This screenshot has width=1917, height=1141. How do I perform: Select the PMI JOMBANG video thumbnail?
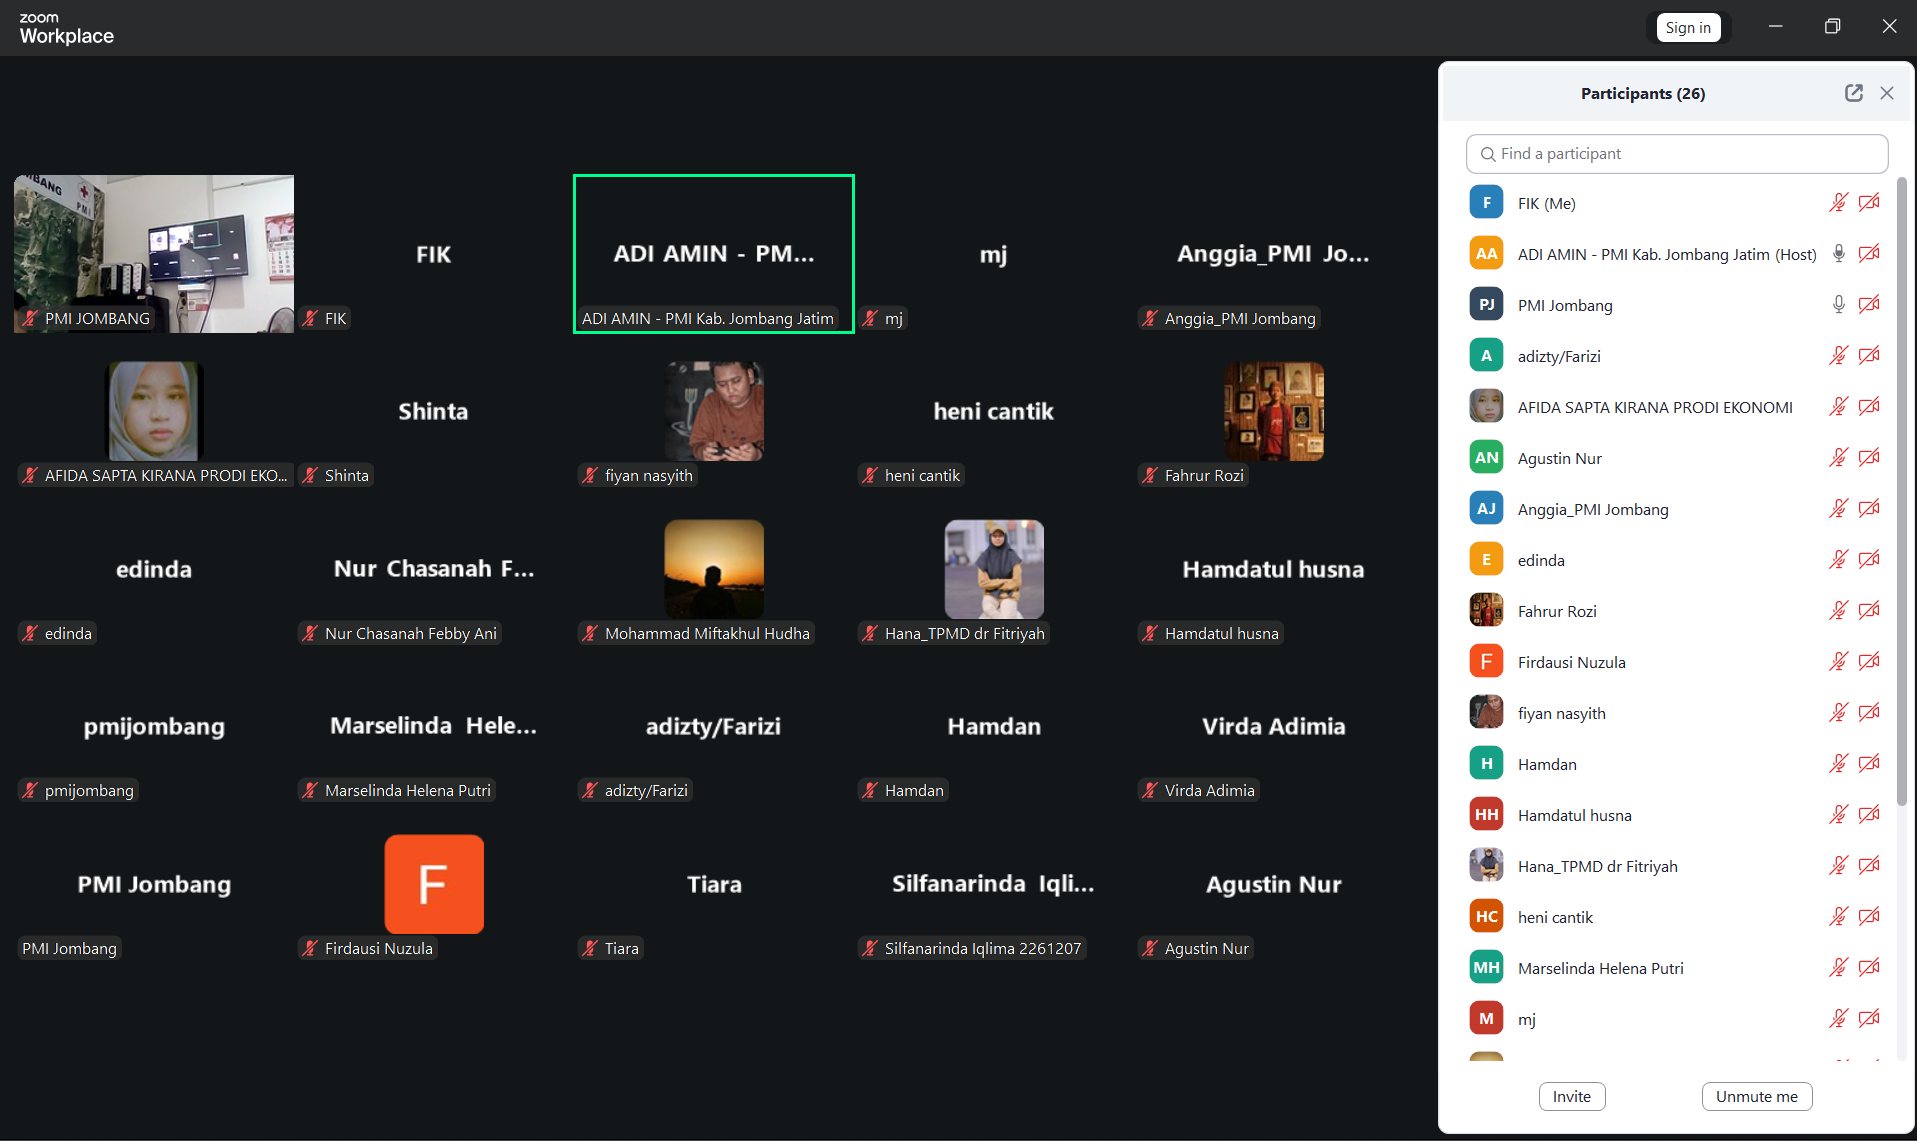click(154, 253)
